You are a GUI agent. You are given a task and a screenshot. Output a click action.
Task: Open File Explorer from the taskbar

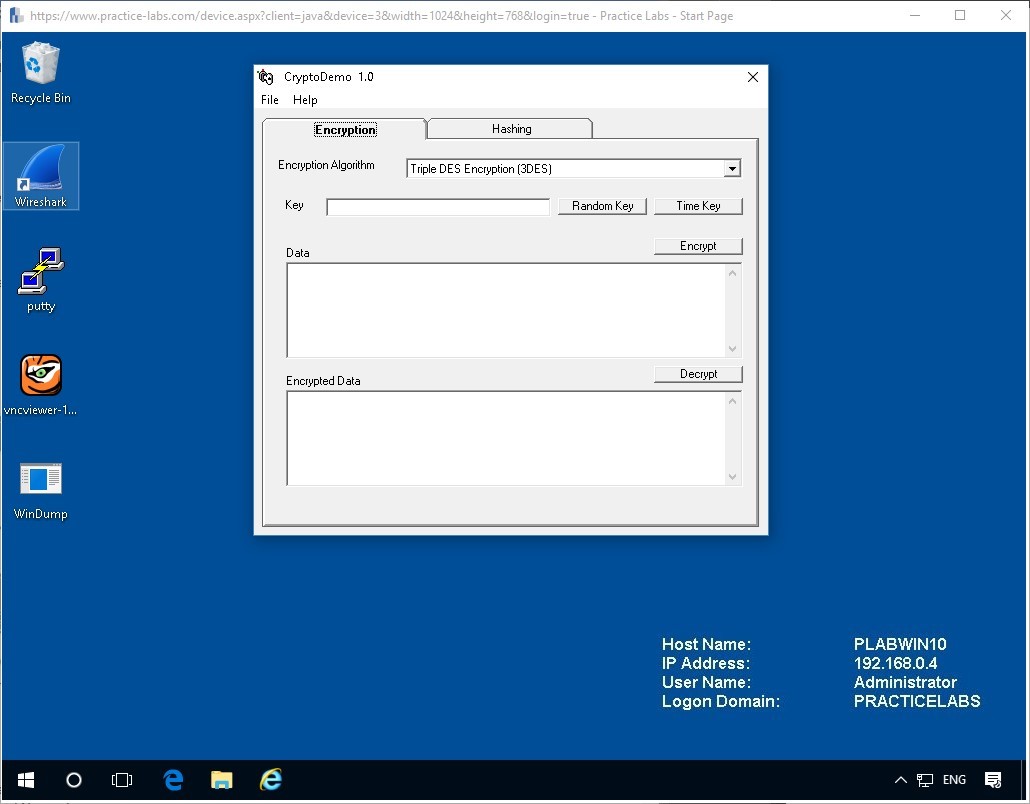[x=221, y=780]
